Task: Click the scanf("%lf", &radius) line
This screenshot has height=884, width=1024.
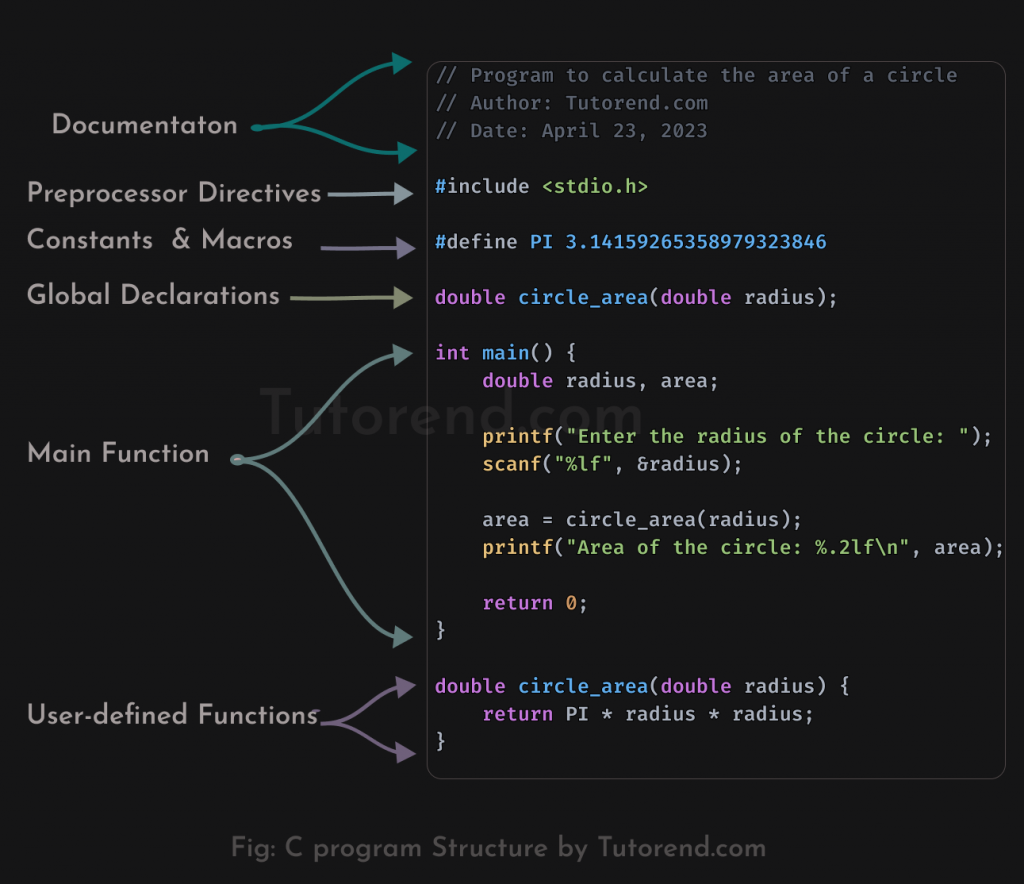Action: (x=612, y=464)
